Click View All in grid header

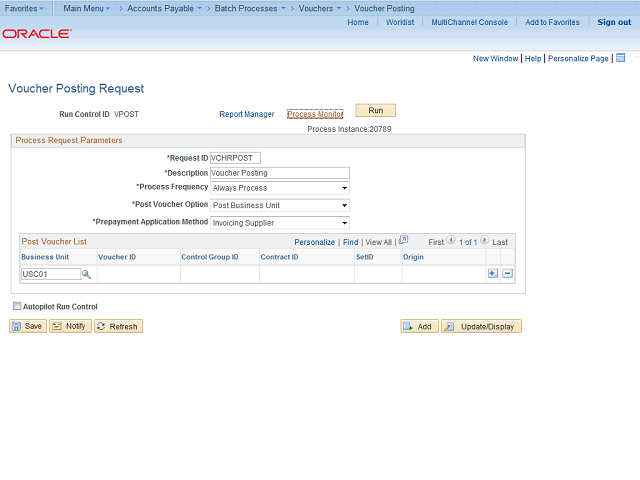tap(378, 242)
